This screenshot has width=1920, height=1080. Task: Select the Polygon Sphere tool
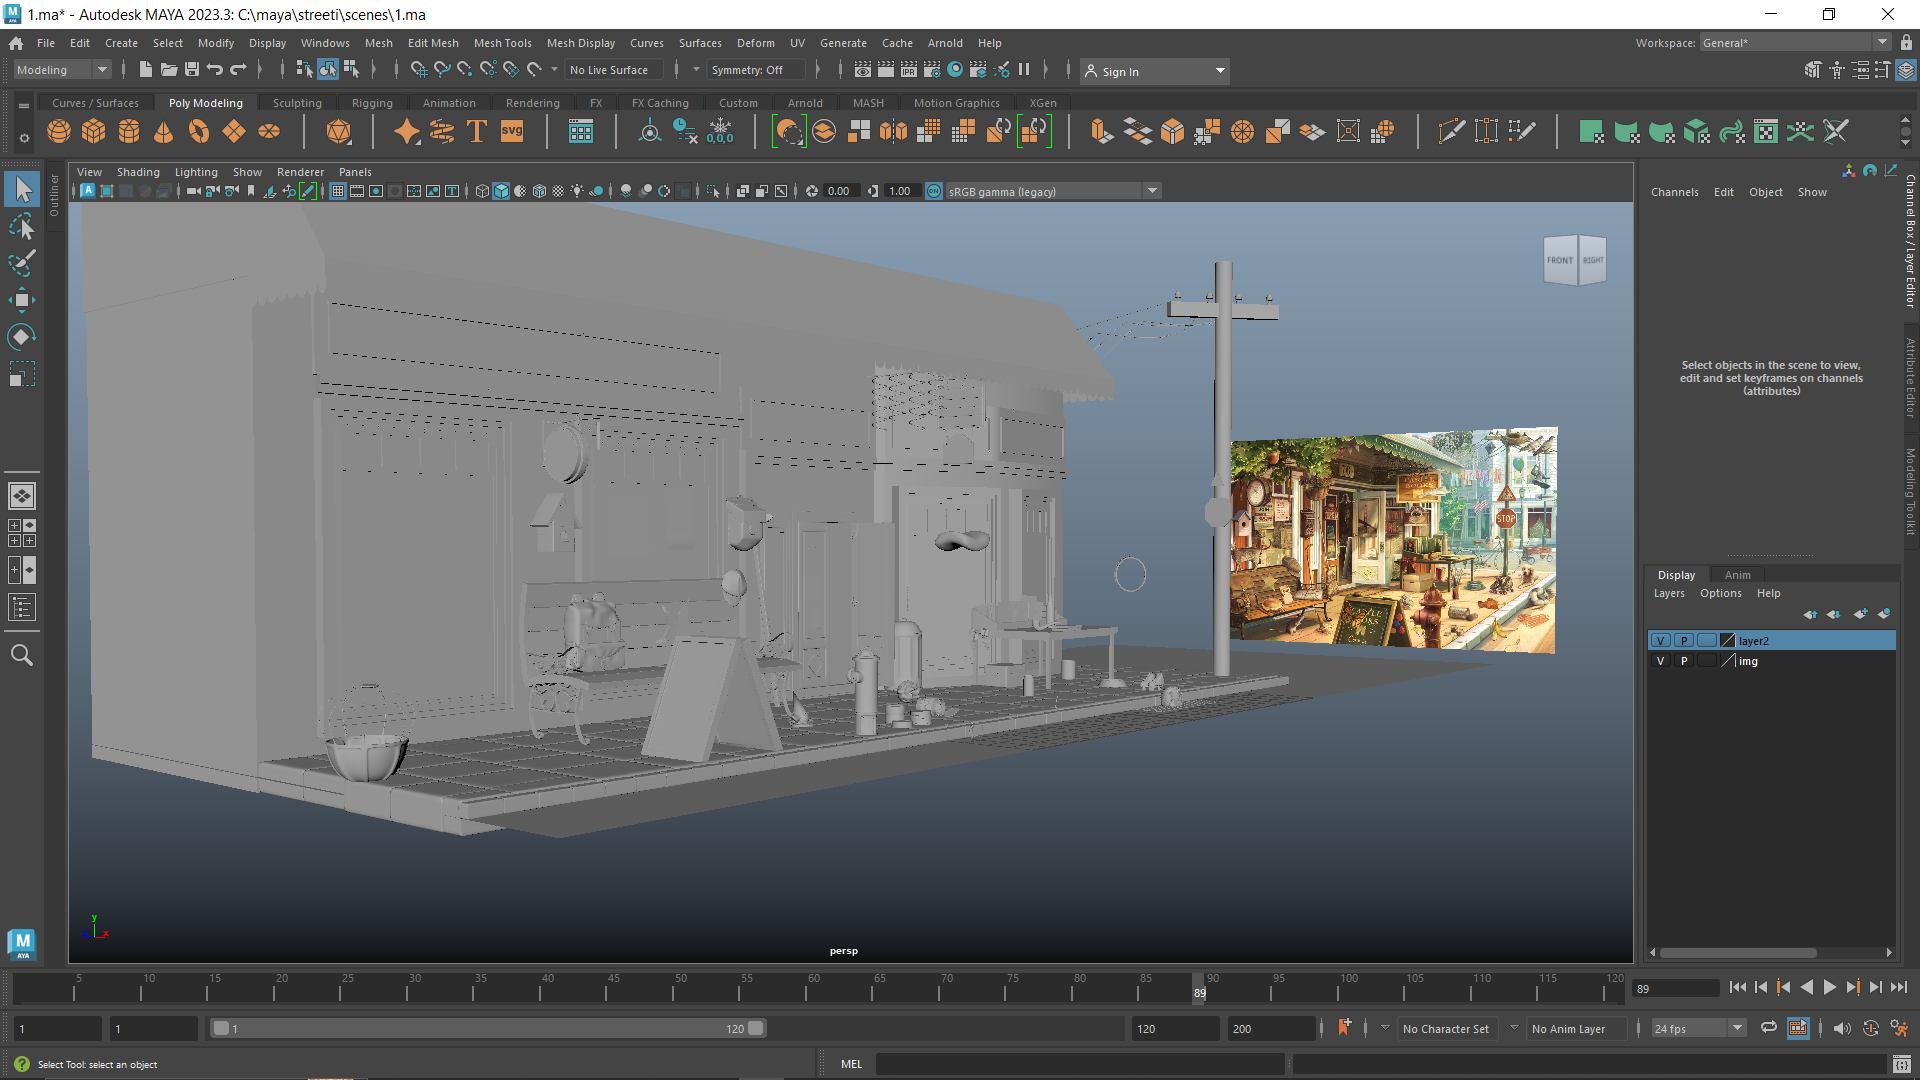click(58, 131)
